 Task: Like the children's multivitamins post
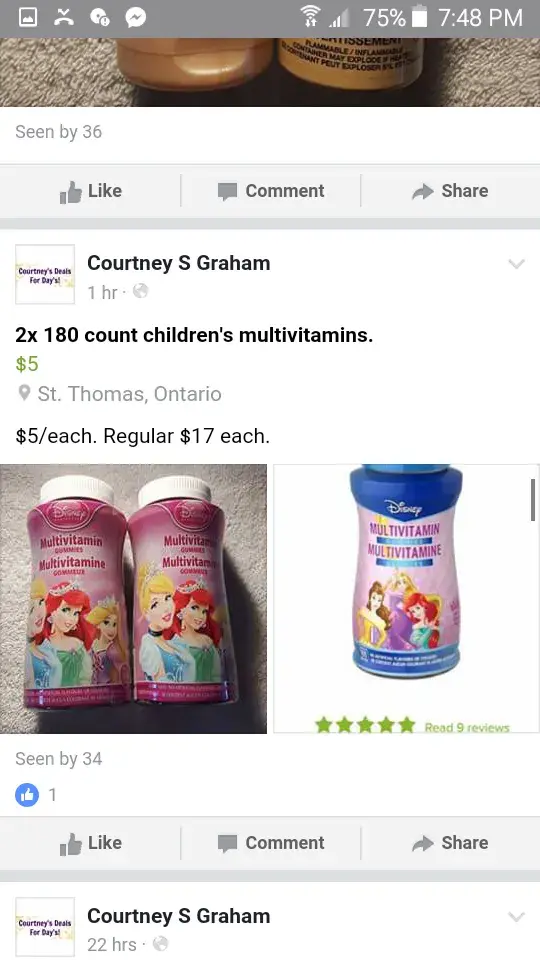[91, 843]
